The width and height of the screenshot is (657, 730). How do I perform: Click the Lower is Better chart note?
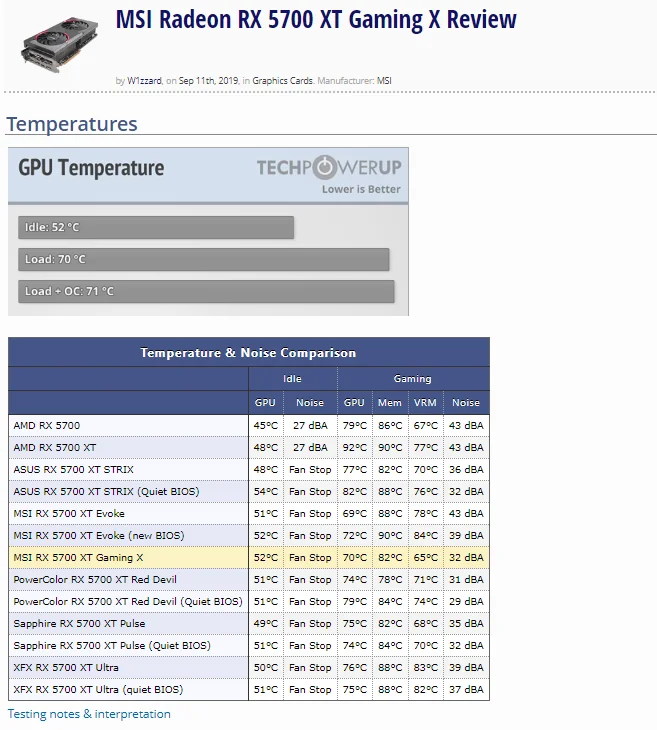click(x=361, y=189)
